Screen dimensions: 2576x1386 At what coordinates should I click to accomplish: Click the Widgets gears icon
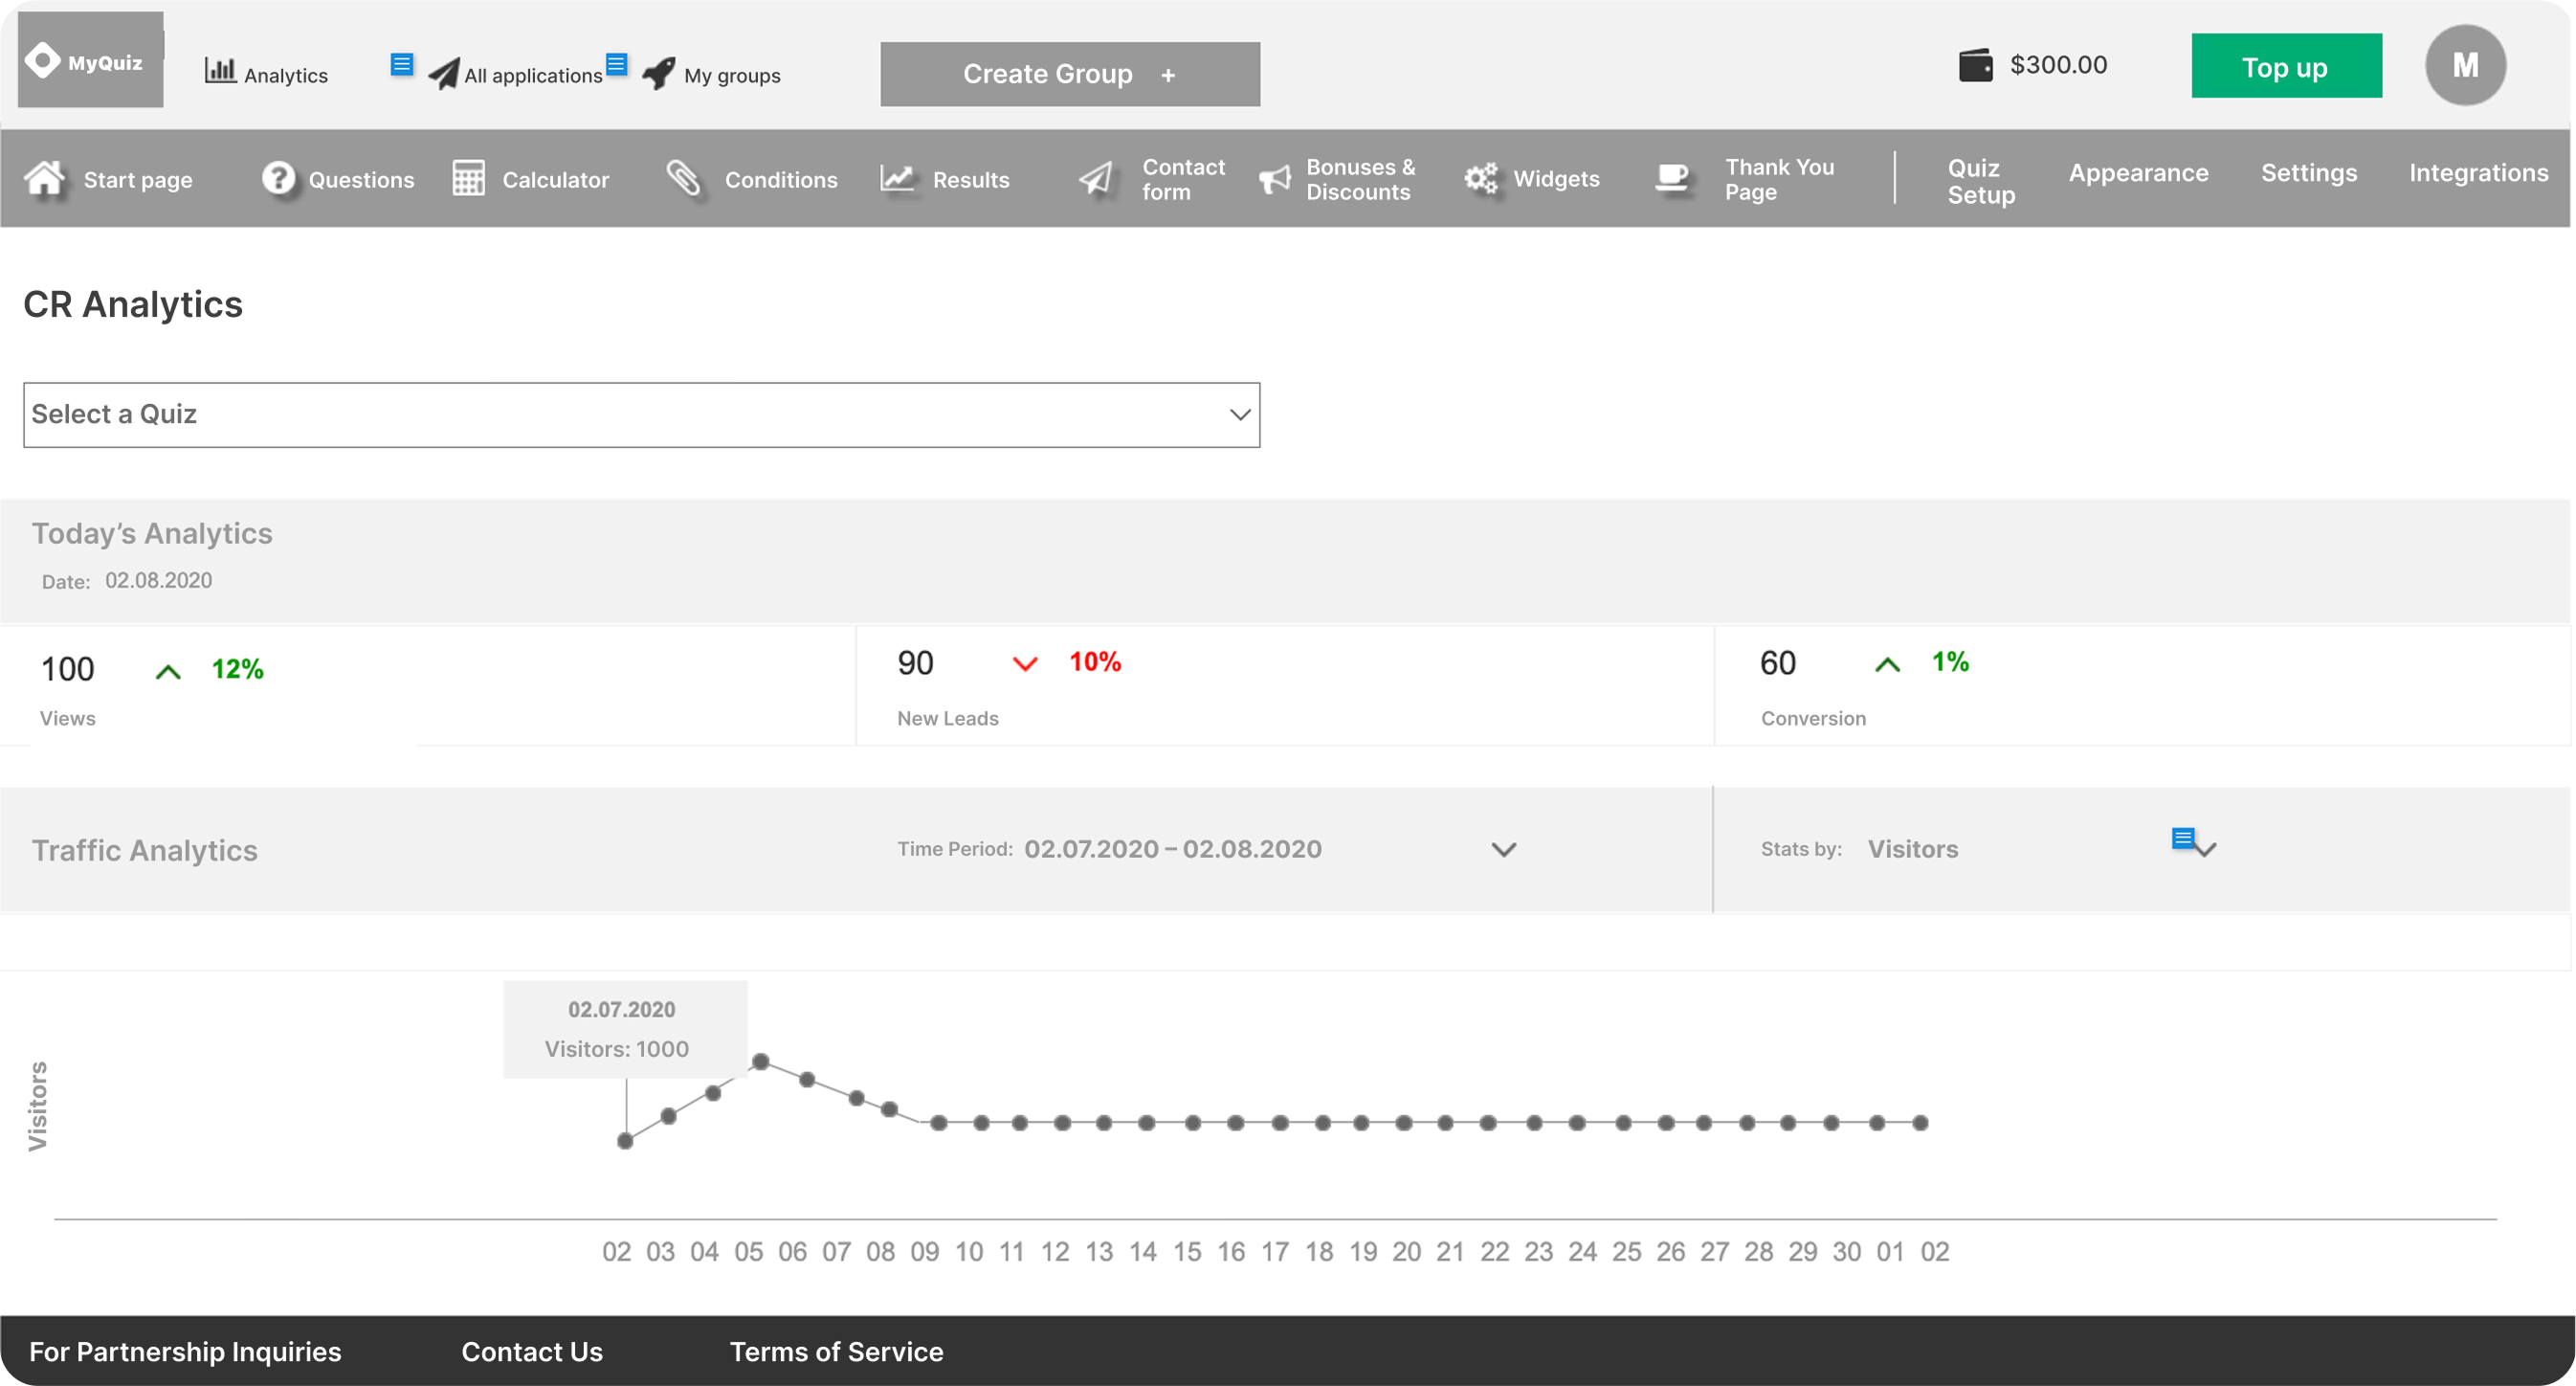click(1481, 179)
